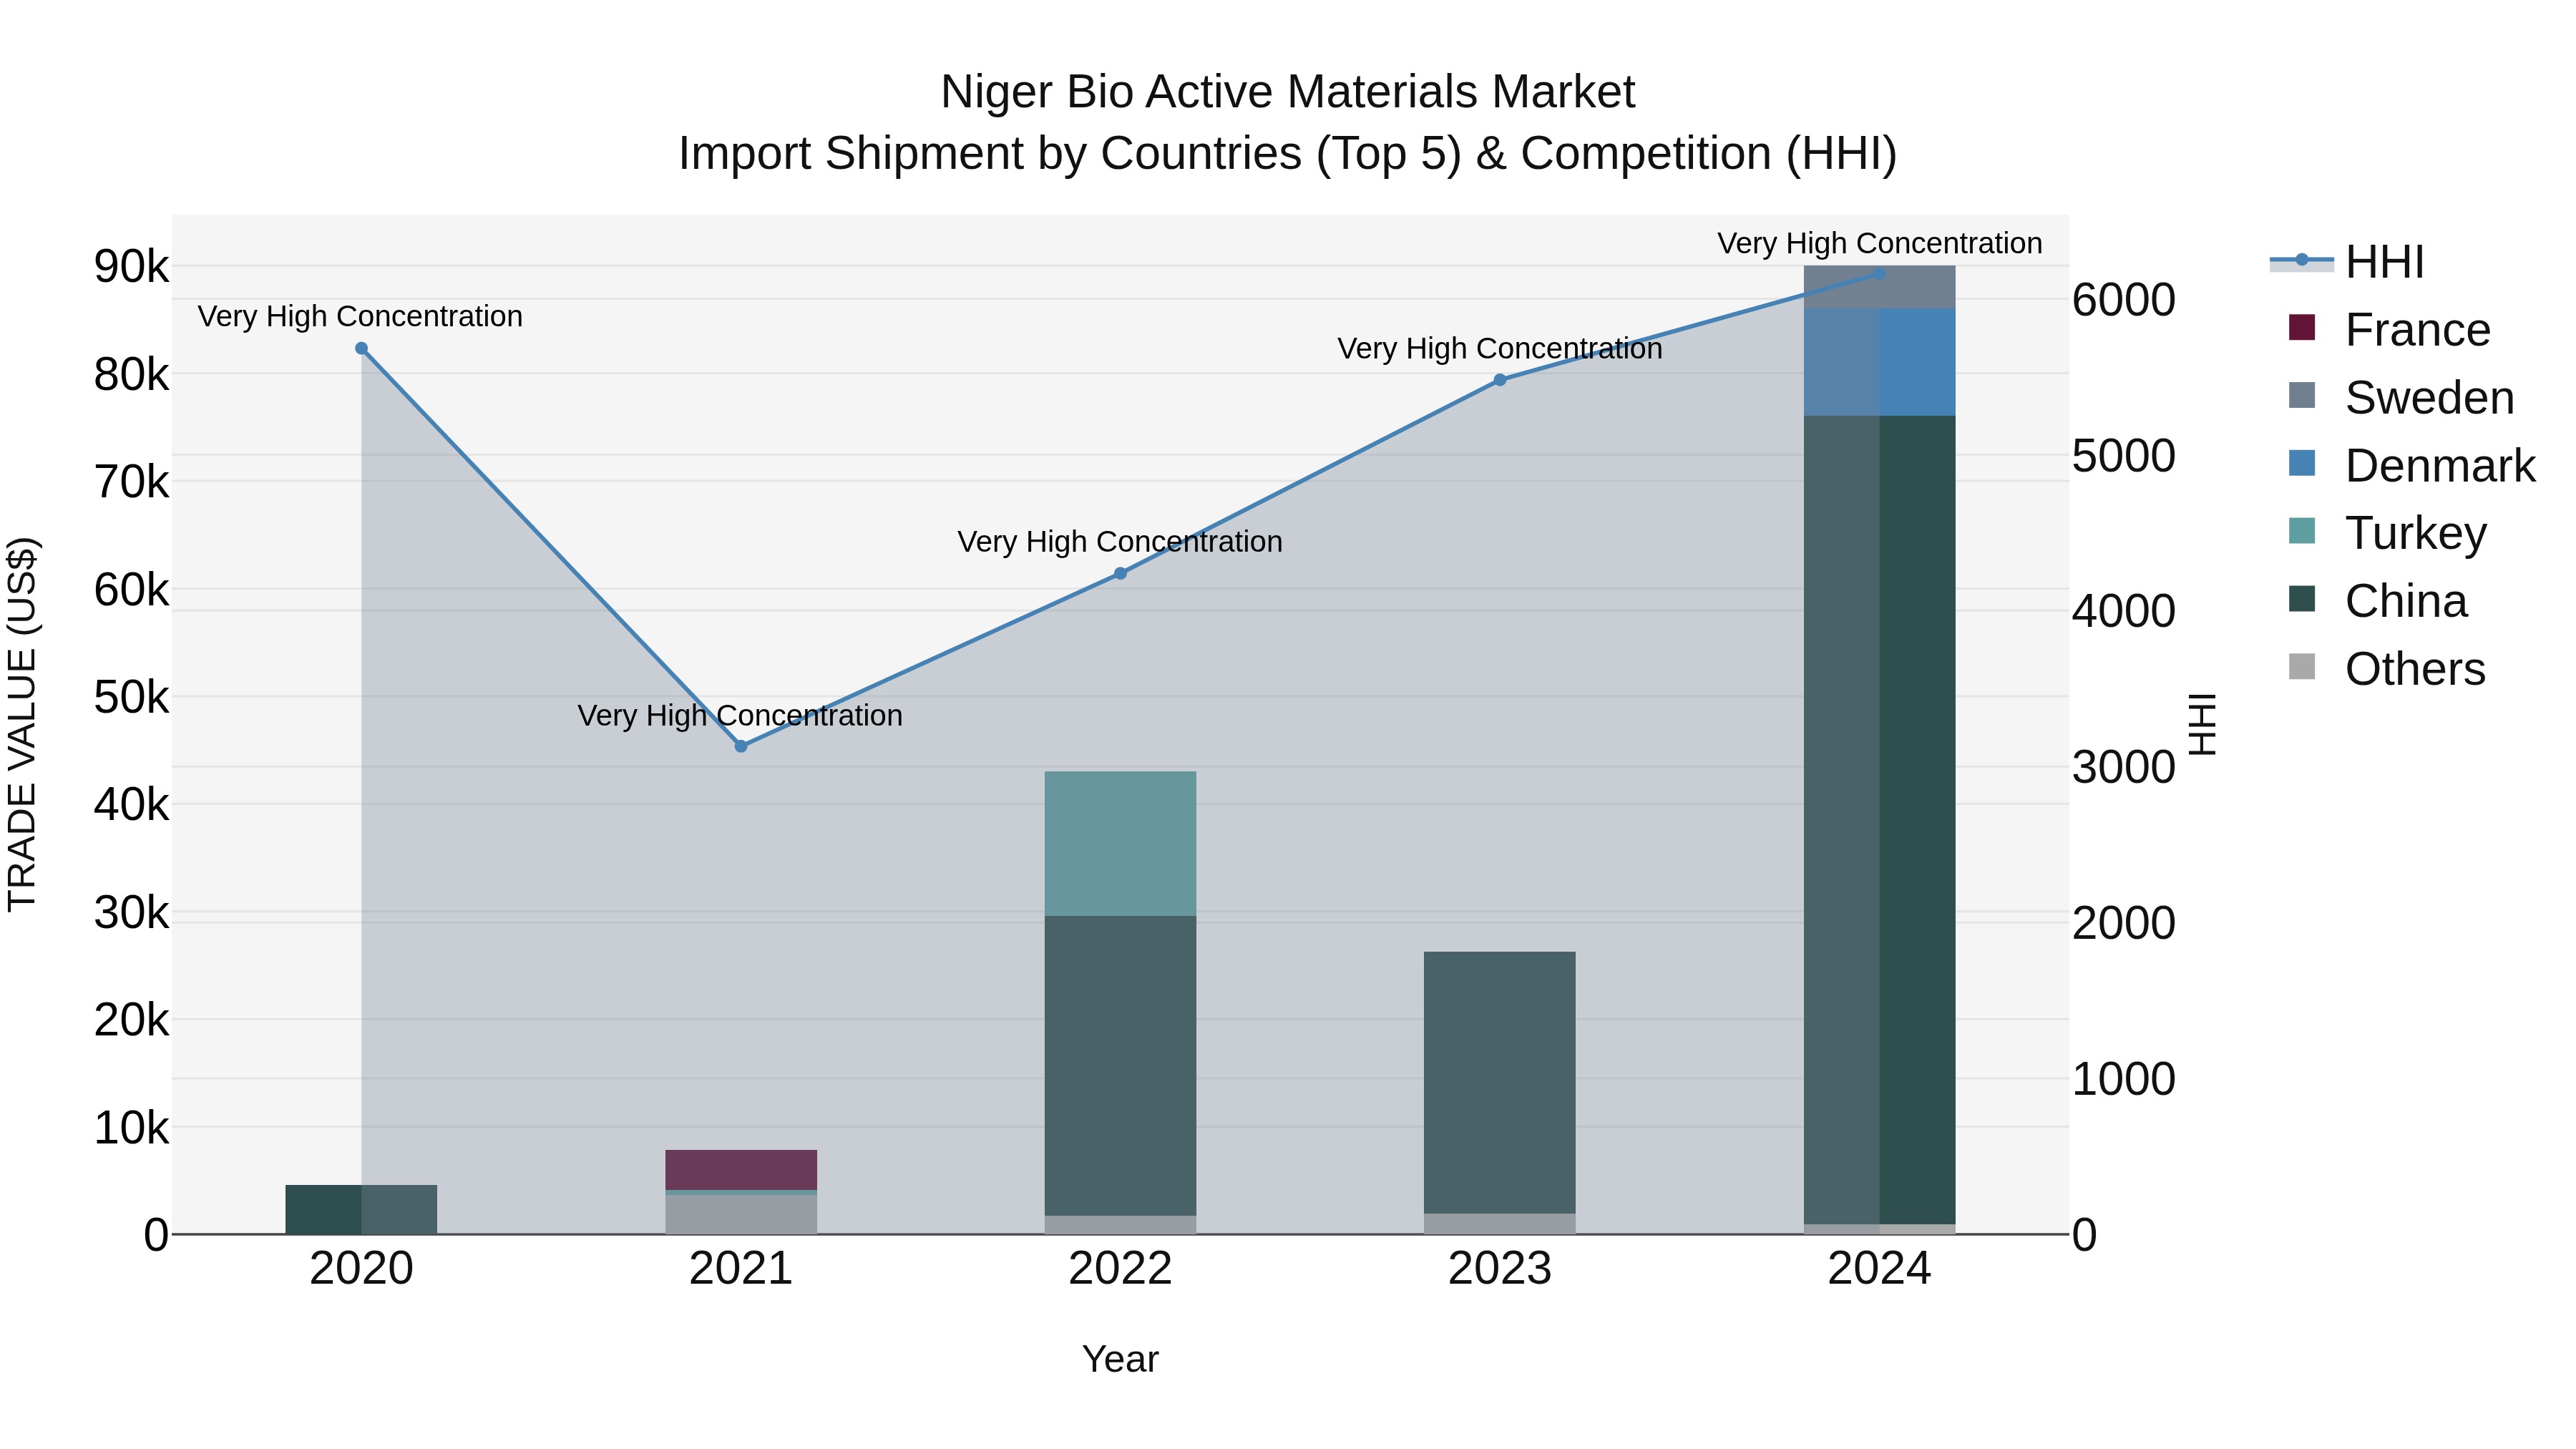This screenshot has width=2576, height=1449.
Task: Select the 2020 HHI data point
Action: [x=361, y=349]
